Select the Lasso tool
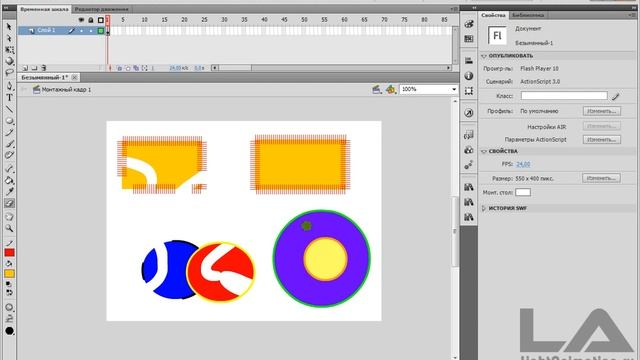 click(9, 73)
